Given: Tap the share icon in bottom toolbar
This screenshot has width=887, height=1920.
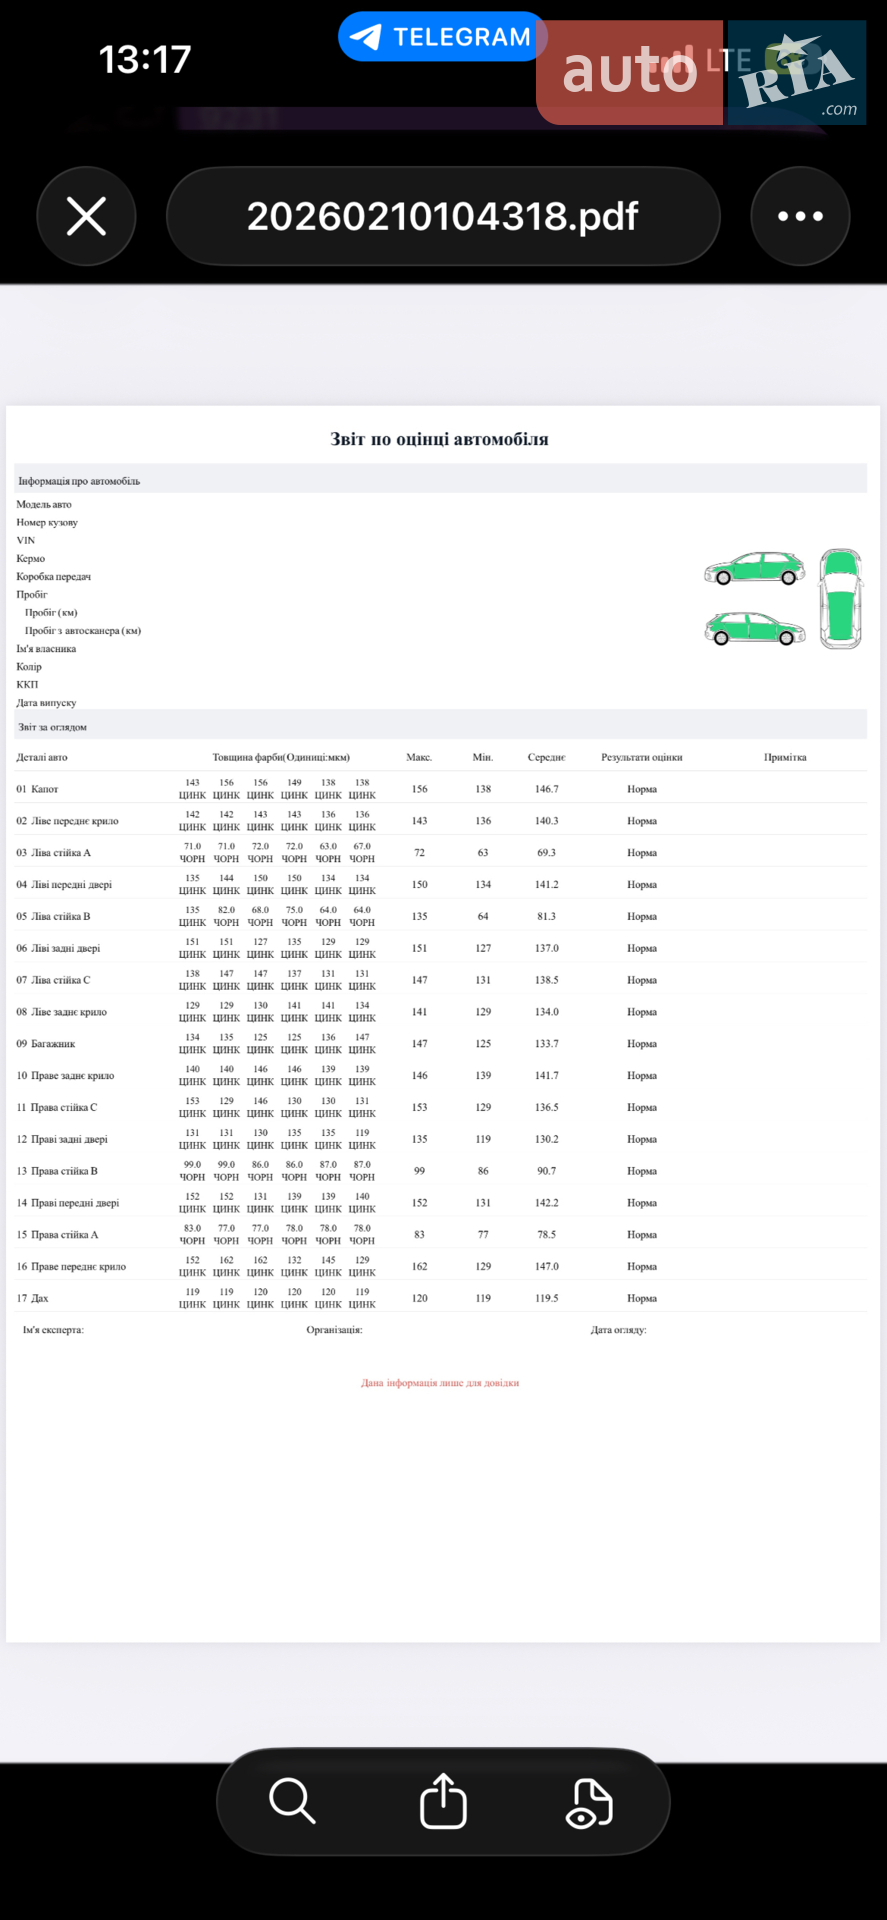Looking at the screenshot, I should (x=443, y=1801).
